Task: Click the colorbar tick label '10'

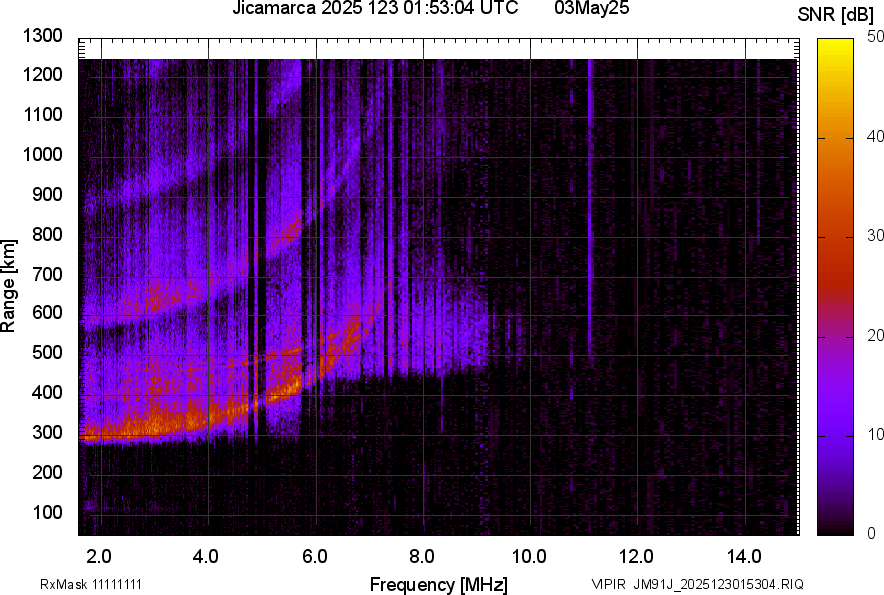Action: pos(875,435)
